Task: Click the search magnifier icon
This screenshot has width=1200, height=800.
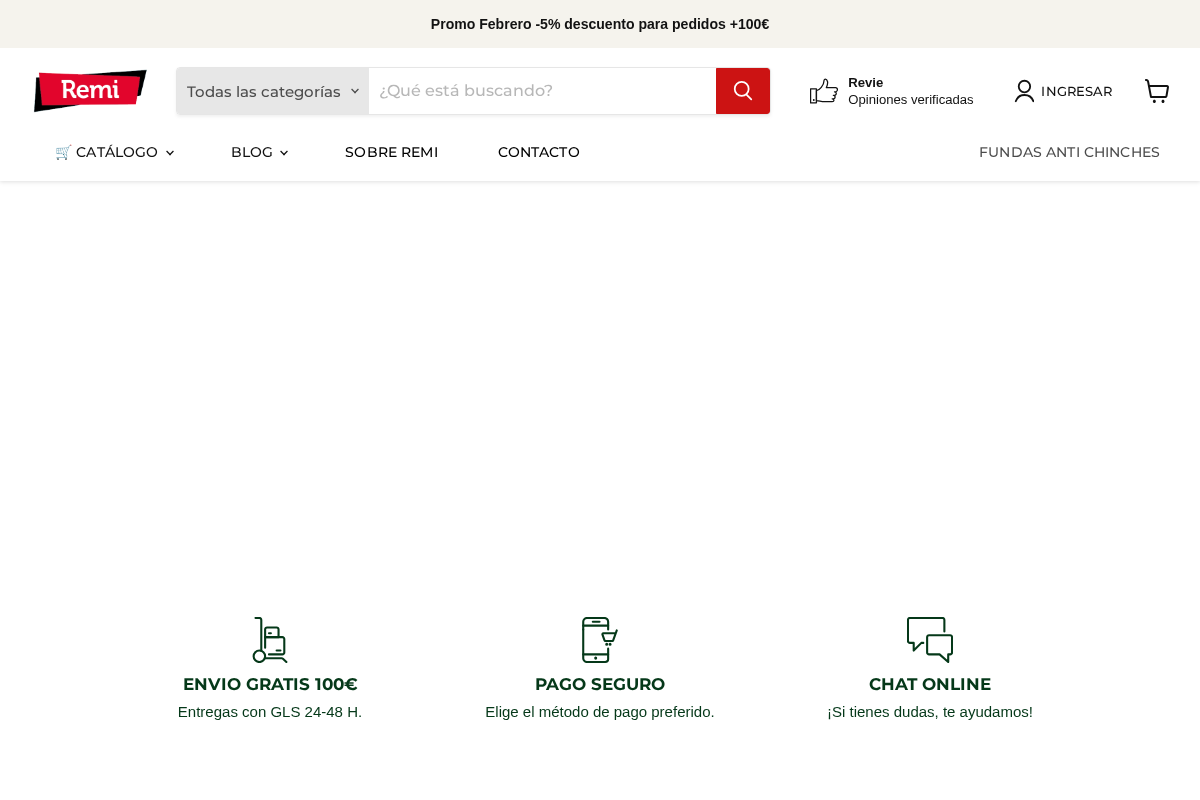Action: pyautogui.click(x=742, y=91)
